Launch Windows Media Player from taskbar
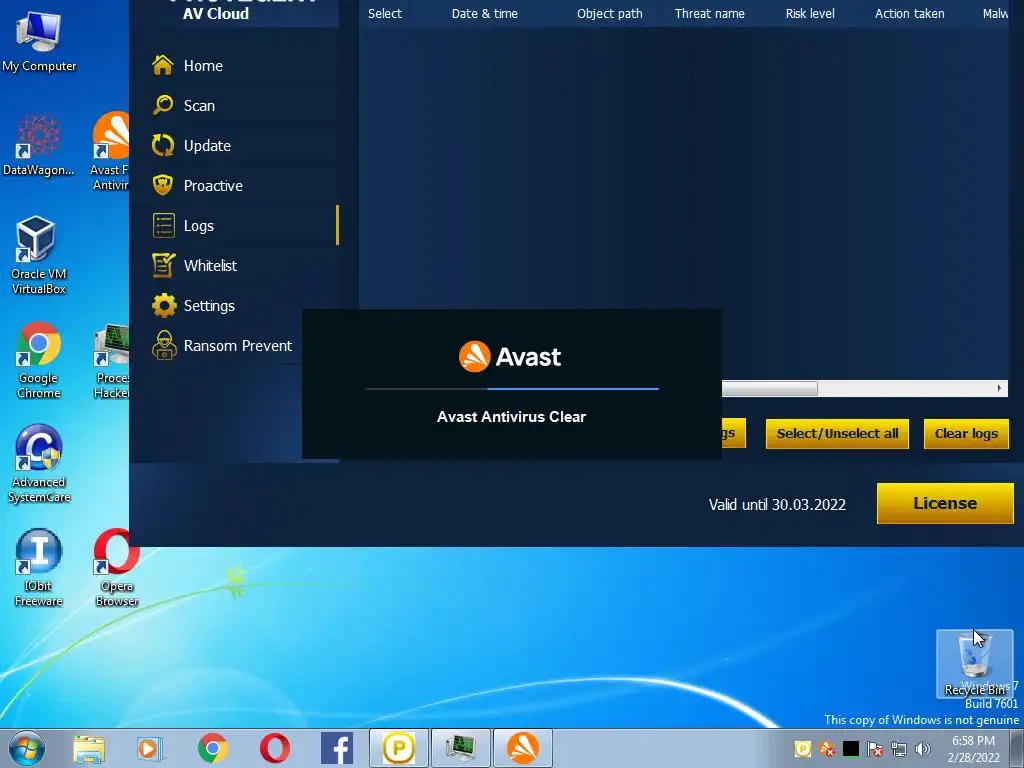This screenshot has height=768, width=1024. 149,748
